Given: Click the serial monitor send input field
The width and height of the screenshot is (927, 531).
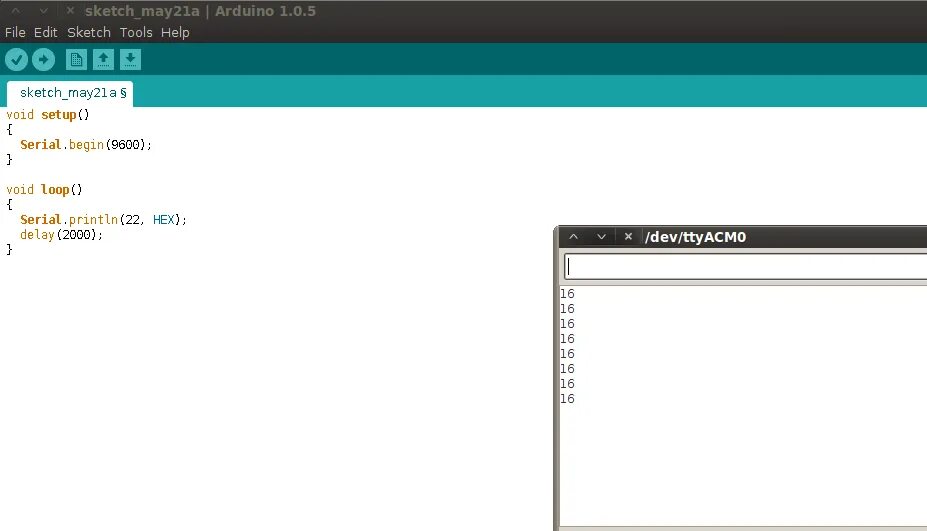Looking at the screenshot, I should click(746, 267).
